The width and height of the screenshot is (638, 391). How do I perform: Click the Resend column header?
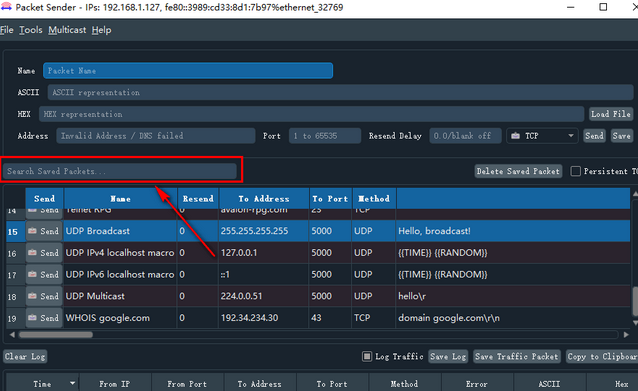(x=198, y=199)
